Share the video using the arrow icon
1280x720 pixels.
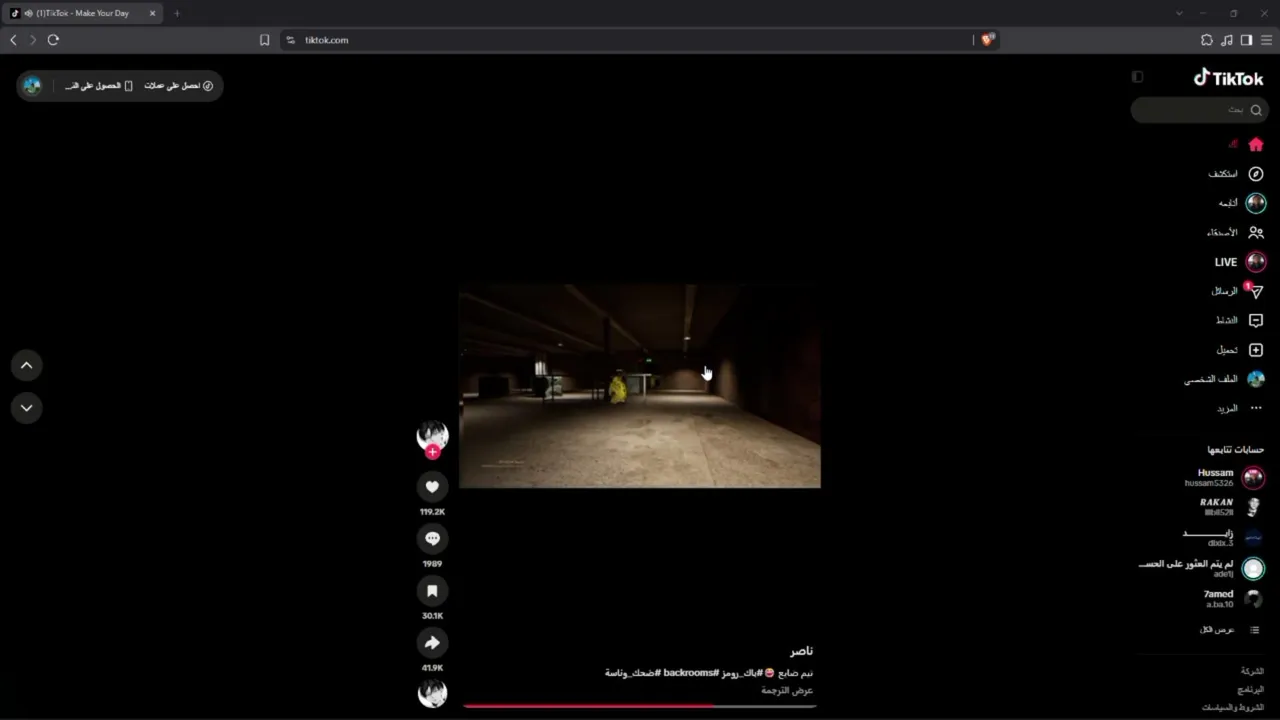tap(432, 643)
